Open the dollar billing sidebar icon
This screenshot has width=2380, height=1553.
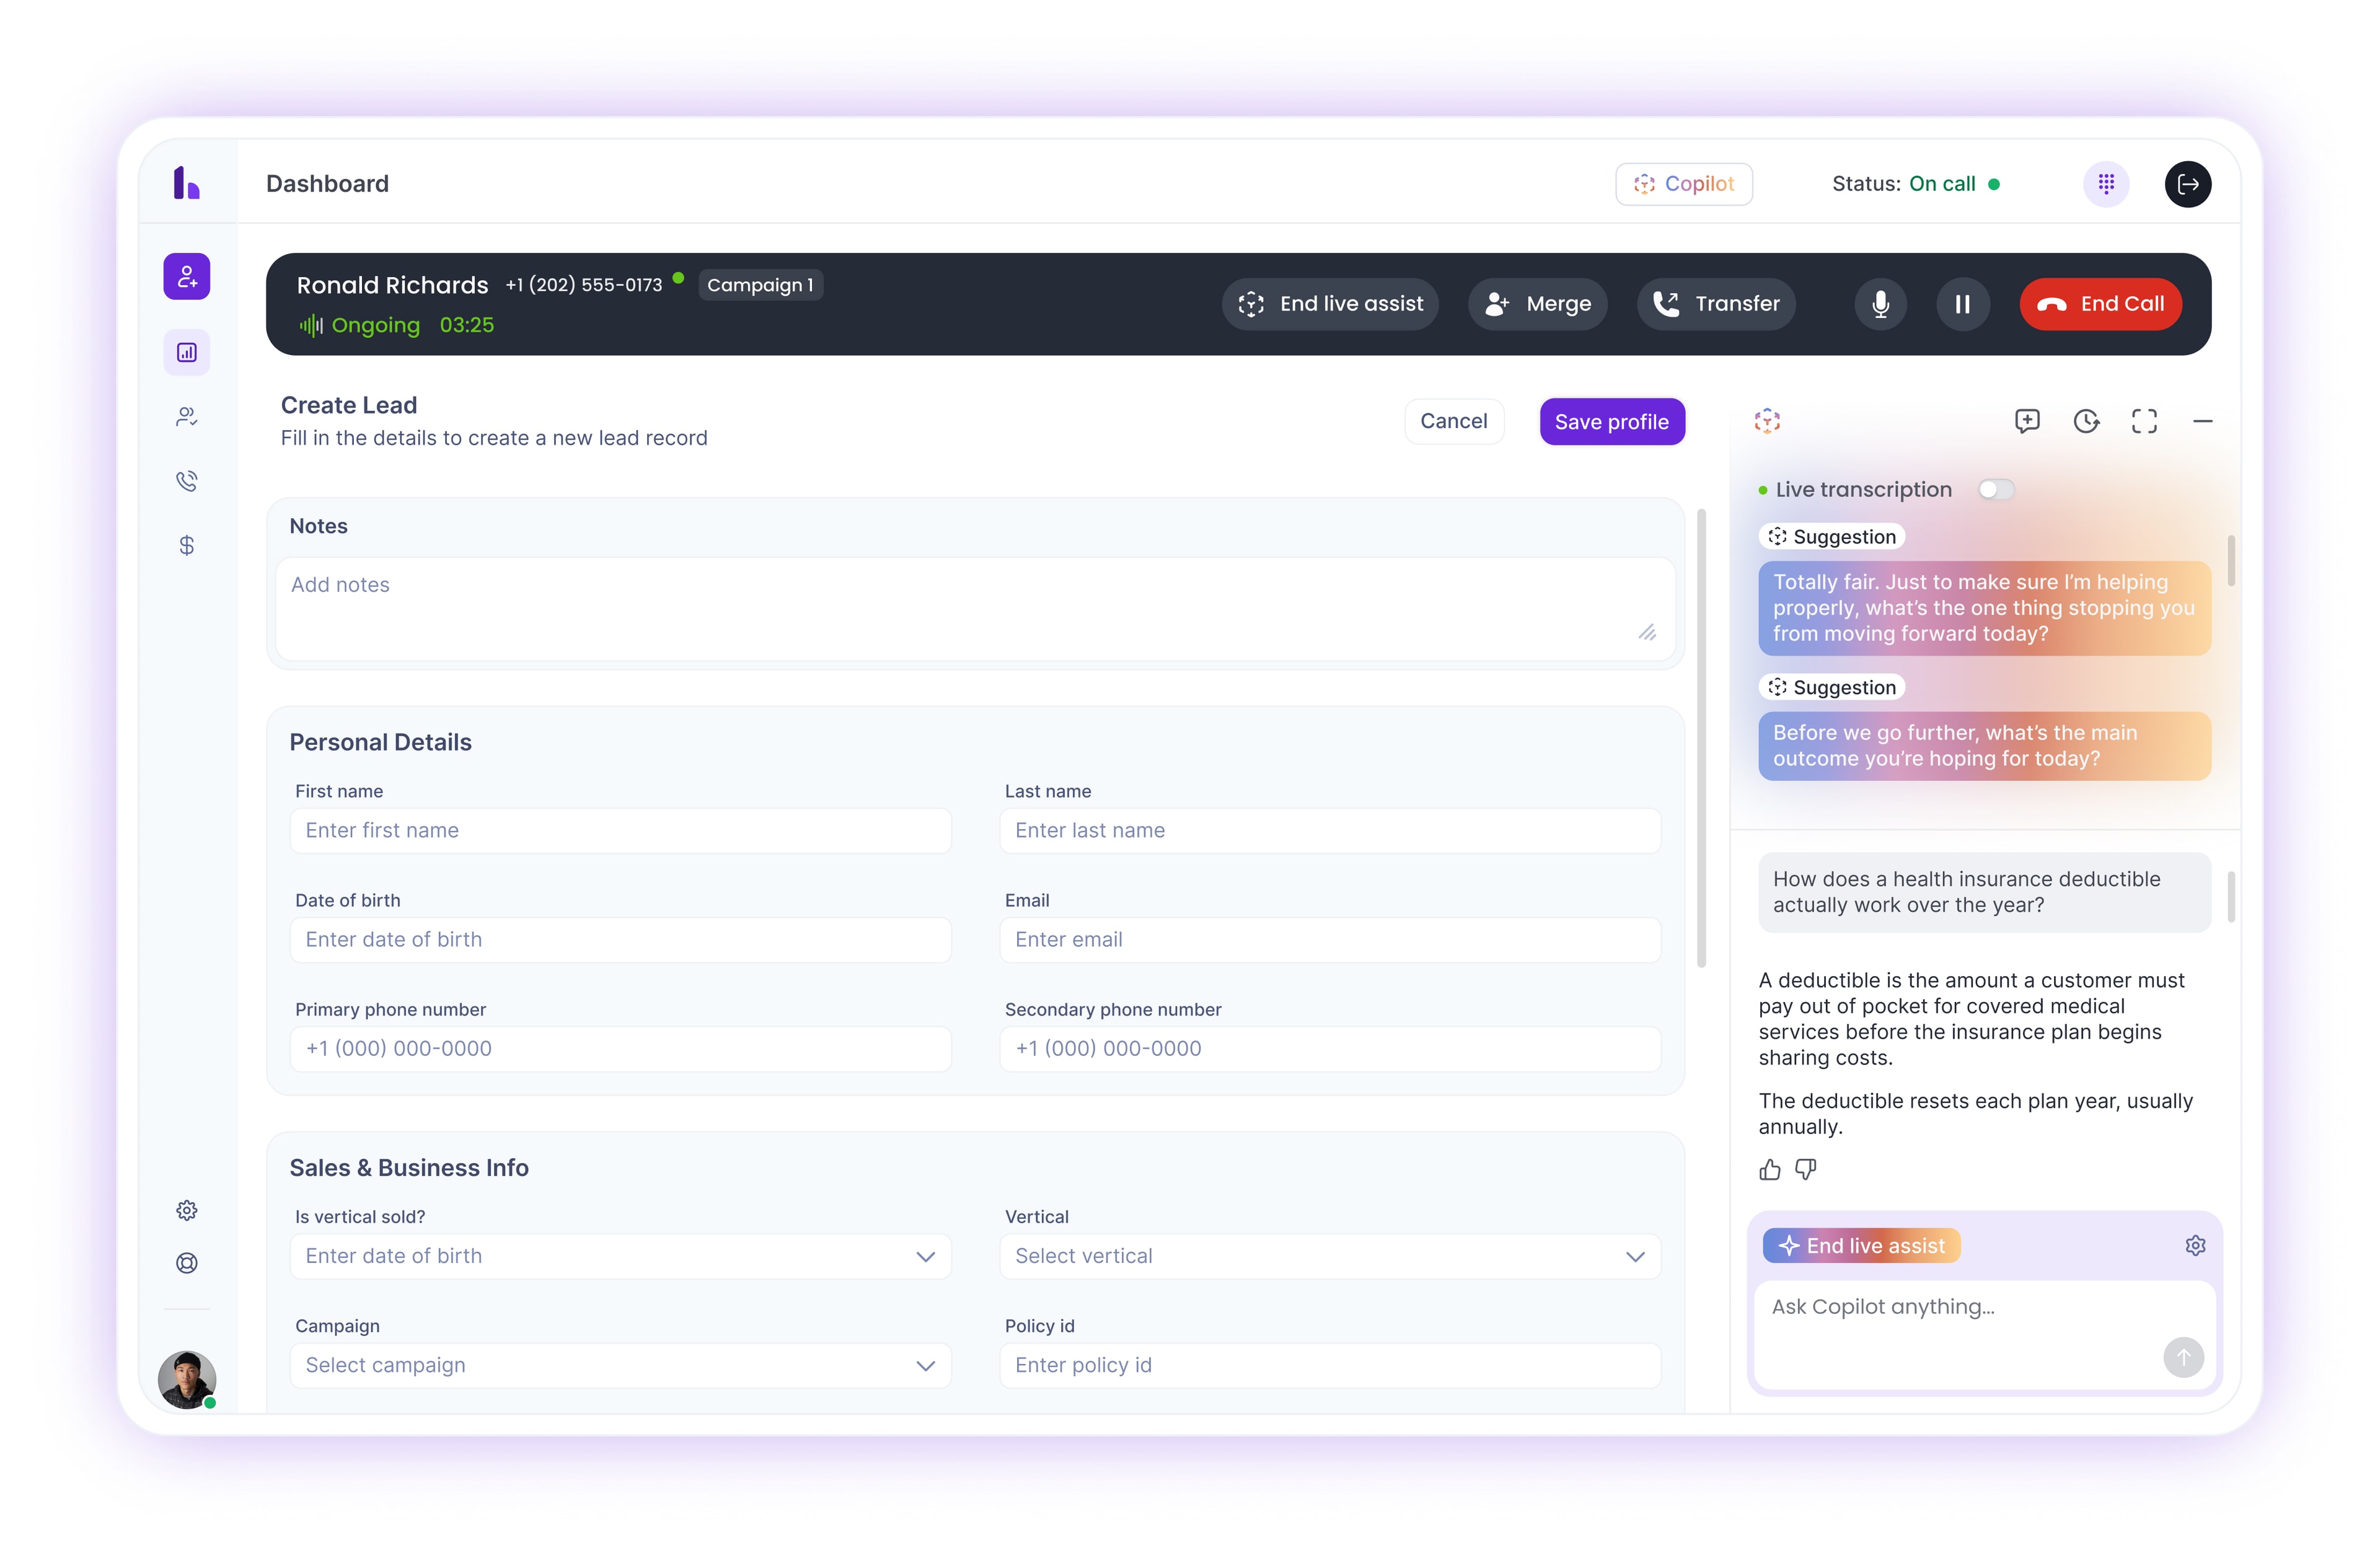[x=187, y=545]
